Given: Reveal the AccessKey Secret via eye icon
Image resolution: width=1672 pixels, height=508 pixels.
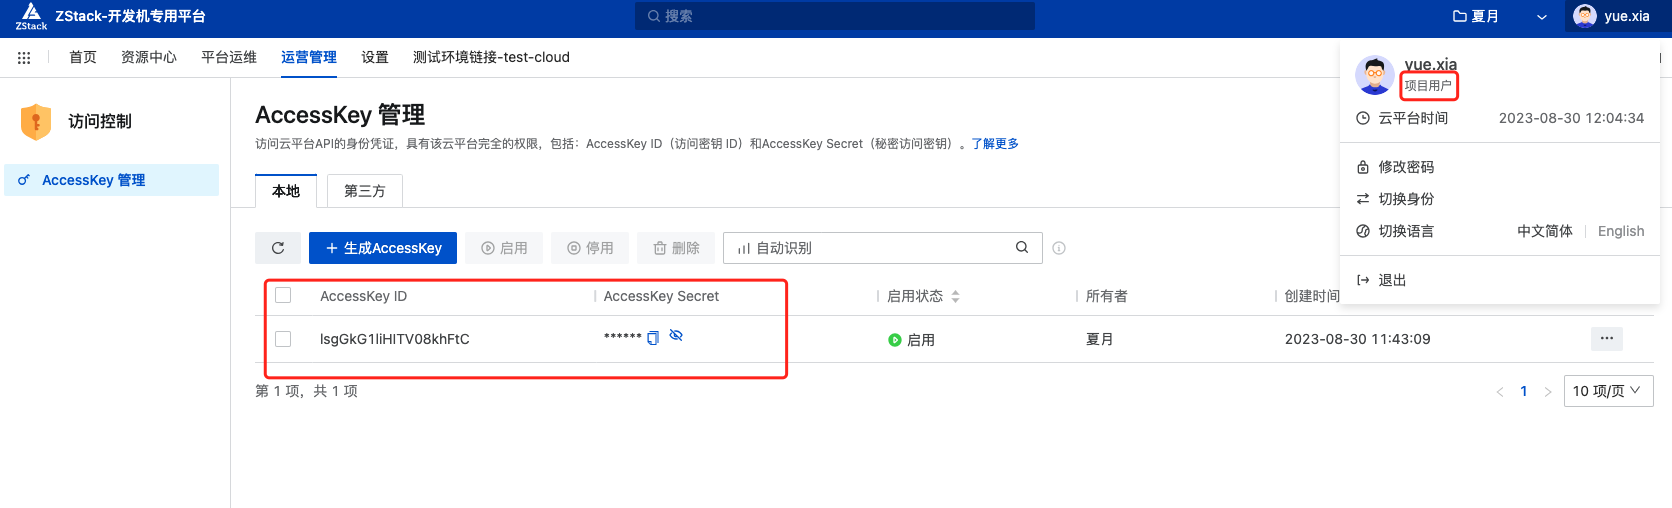Looking at the screenshot, I should pos(676,336).
